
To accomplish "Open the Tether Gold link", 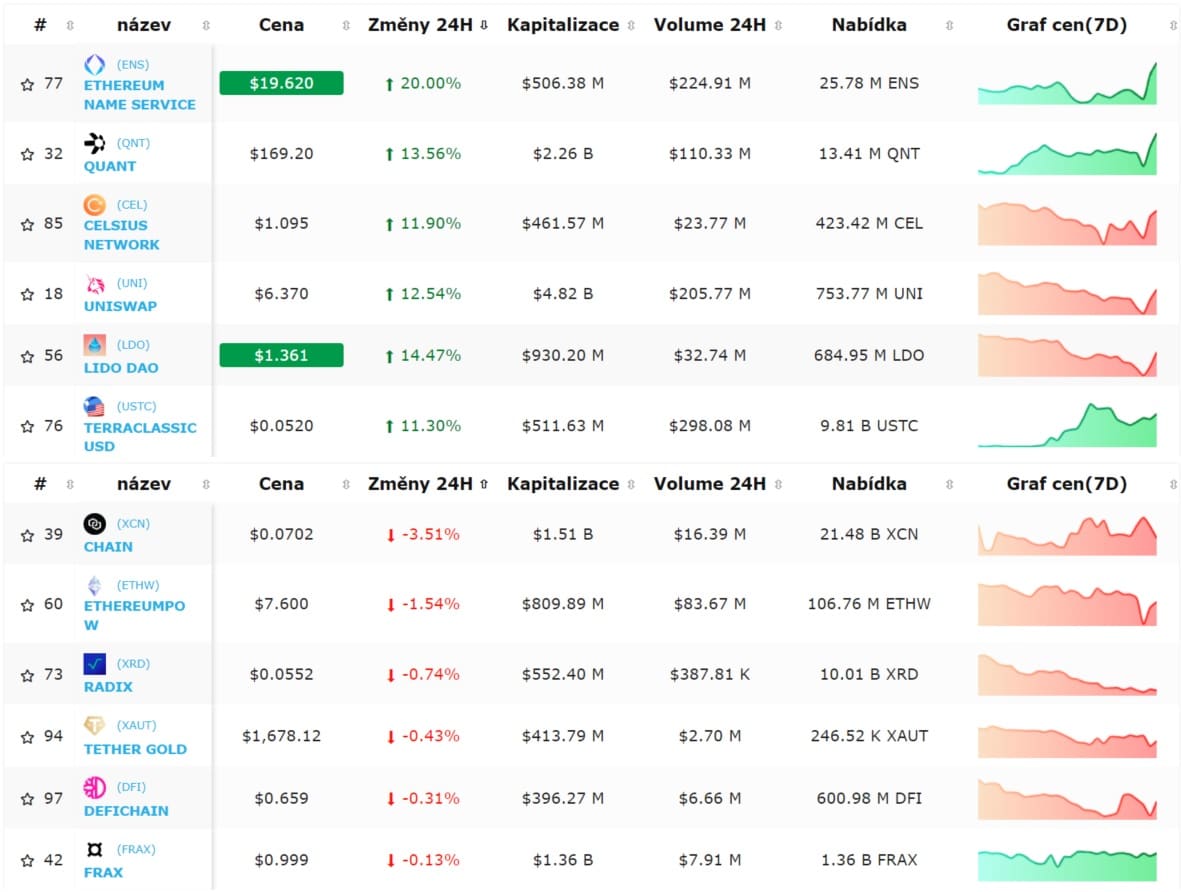I will click(136, 749).
